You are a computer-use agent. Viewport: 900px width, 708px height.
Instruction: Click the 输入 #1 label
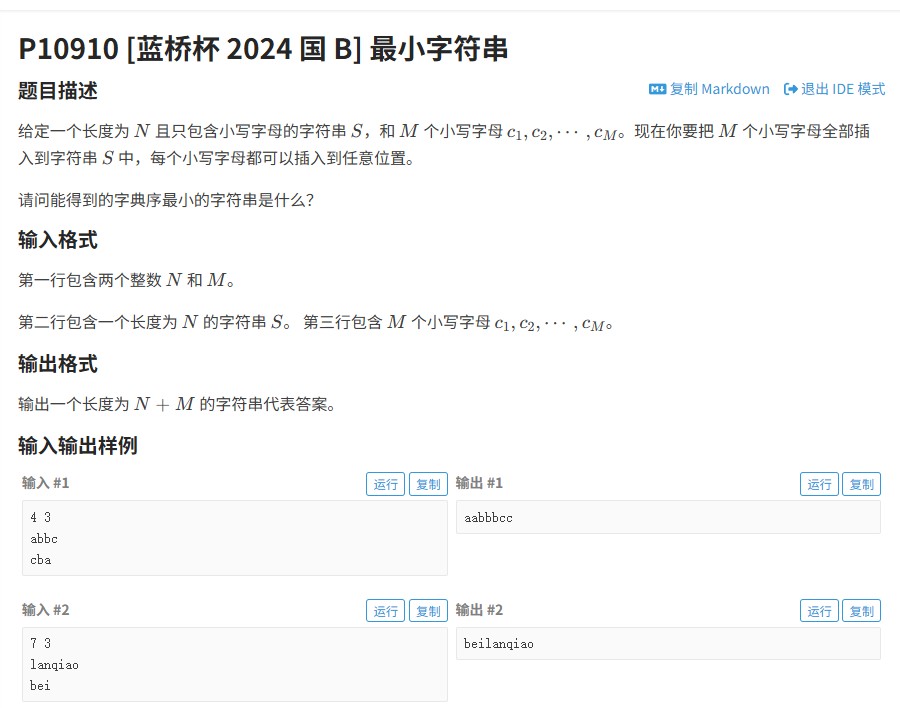[46, 483]
